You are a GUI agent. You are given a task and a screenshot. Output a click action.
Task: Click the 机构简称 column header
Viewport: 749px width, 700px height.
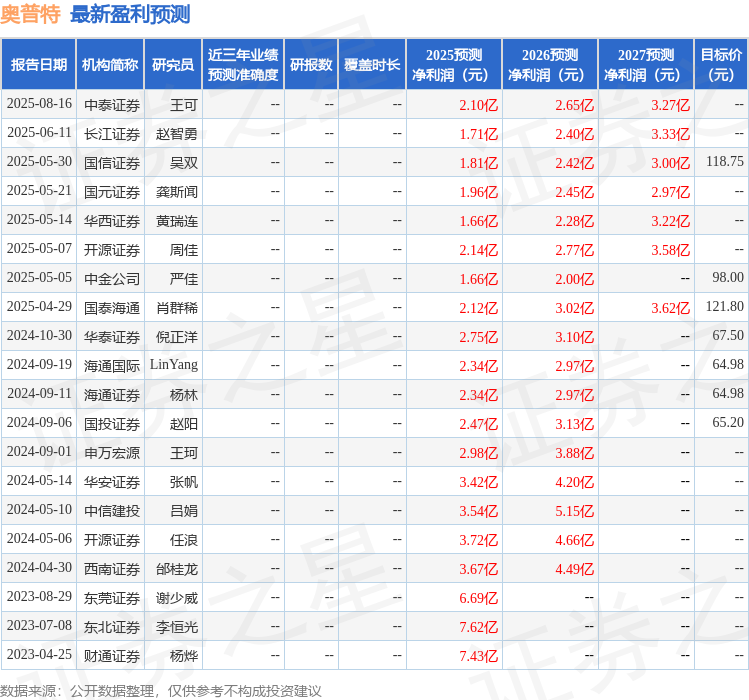(x=110, y=65)
